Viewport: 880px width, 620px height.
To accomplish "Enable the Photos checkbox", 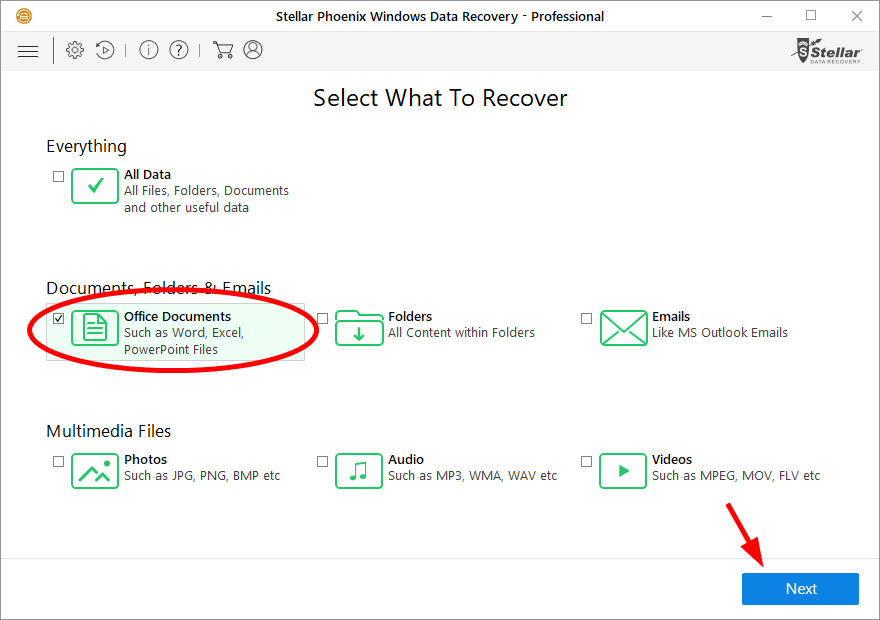I will coord(58,461).
